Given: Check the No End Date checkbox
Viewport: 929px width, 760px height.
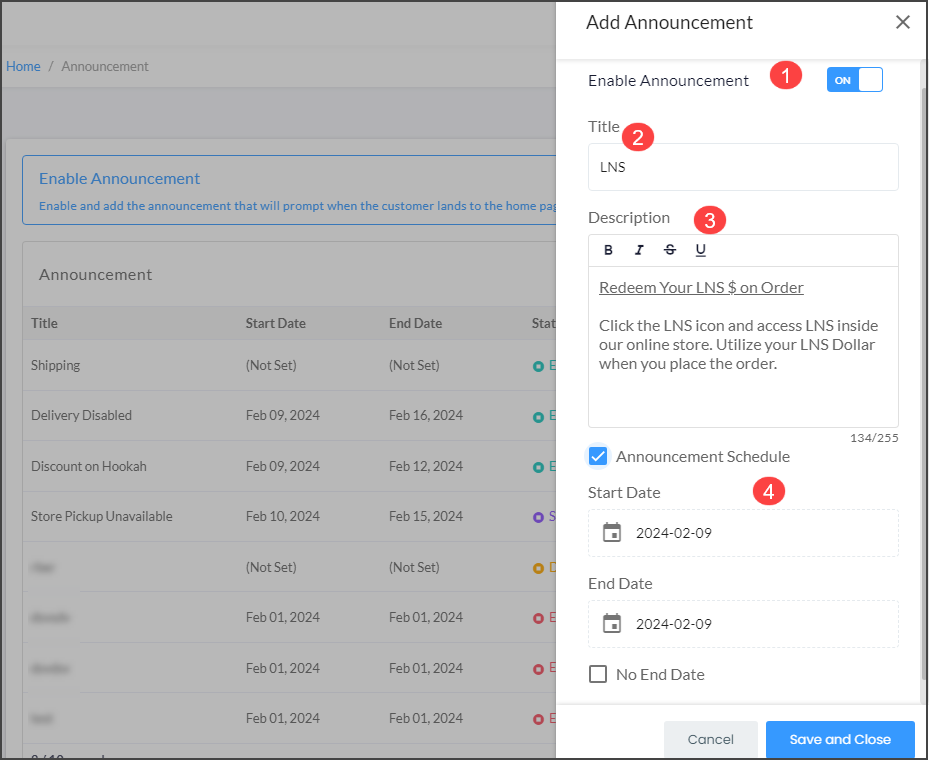Looking at the screenshot, I should click(598, 674).
